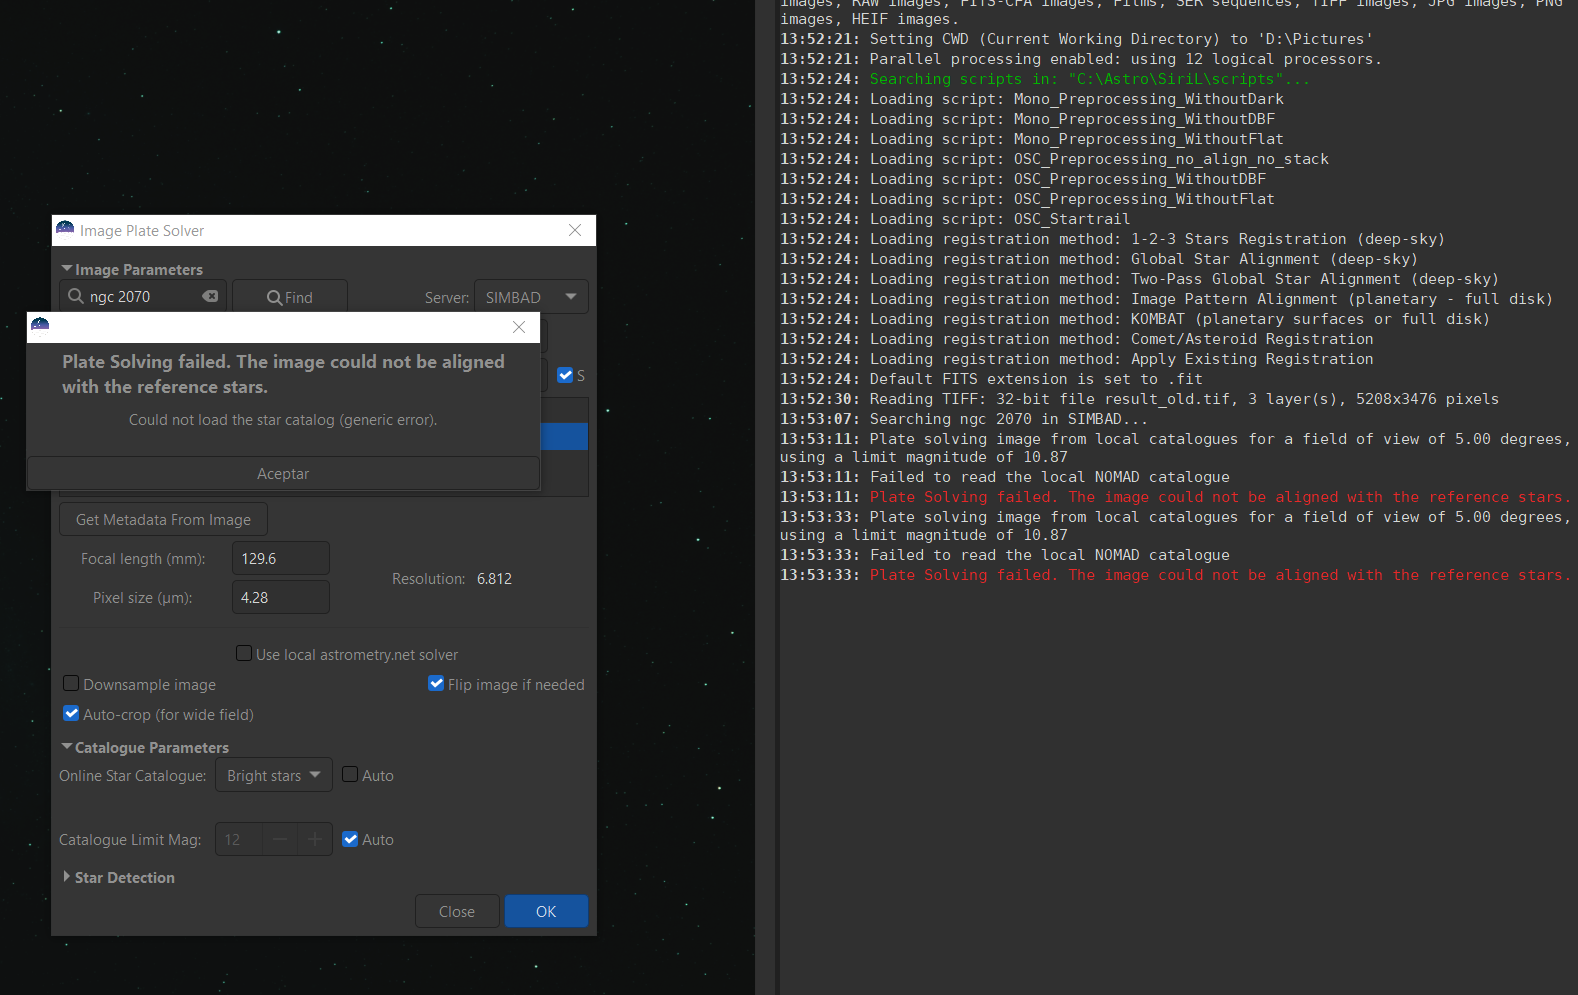The image size is (1578, 995).
Task: Open the Bright stars catalogue dropdown
Action: click(273, 775)
